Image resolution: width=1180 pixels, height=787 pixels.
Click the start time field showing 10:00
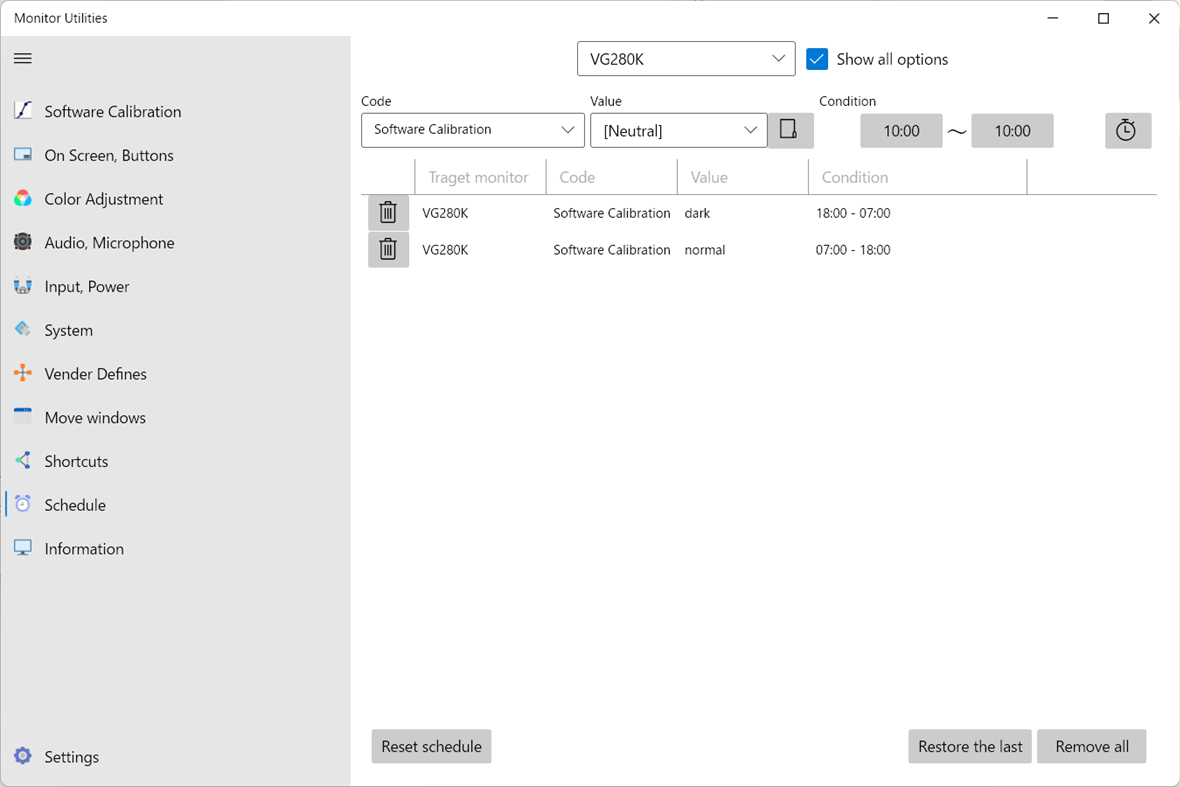(901, 130)
